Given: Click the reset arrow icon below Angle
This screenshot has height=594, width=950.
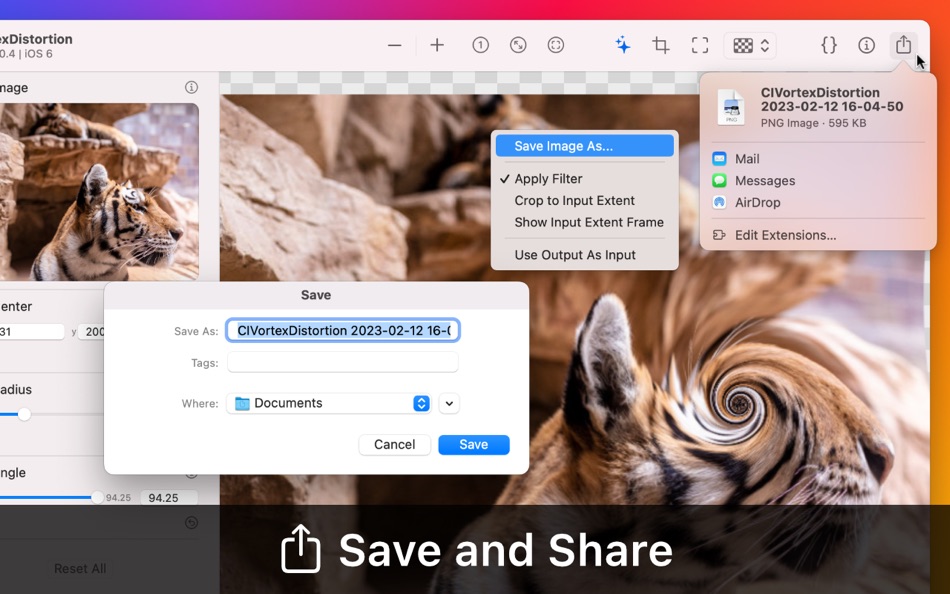Looking at the screenshot, I should (191, 522).
